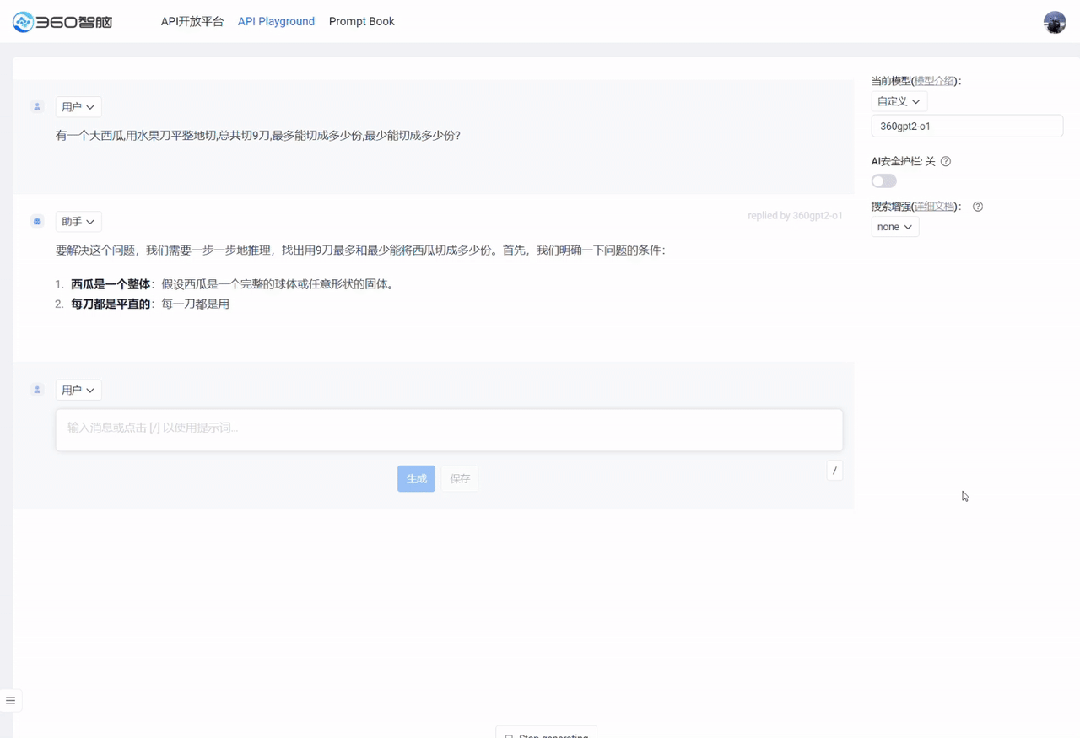Viewport: 1080px width, 738px height.
Task: Click the Stop generating button
Action: click(546, 733)
